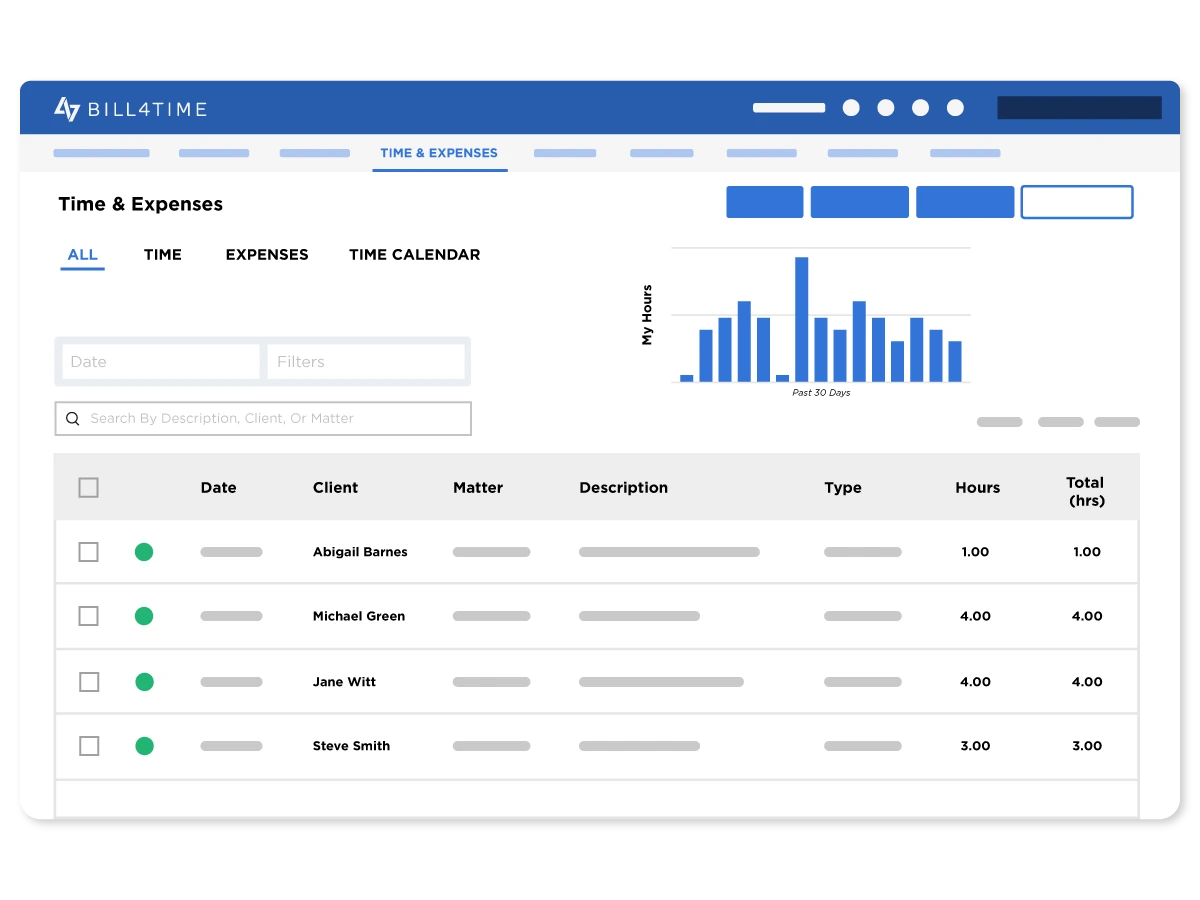Click green status dot for Abigail Barnes
Image resolution: width=1200 pixels, height=900 pixels.
pyautogui.click(x=144, y=552)
